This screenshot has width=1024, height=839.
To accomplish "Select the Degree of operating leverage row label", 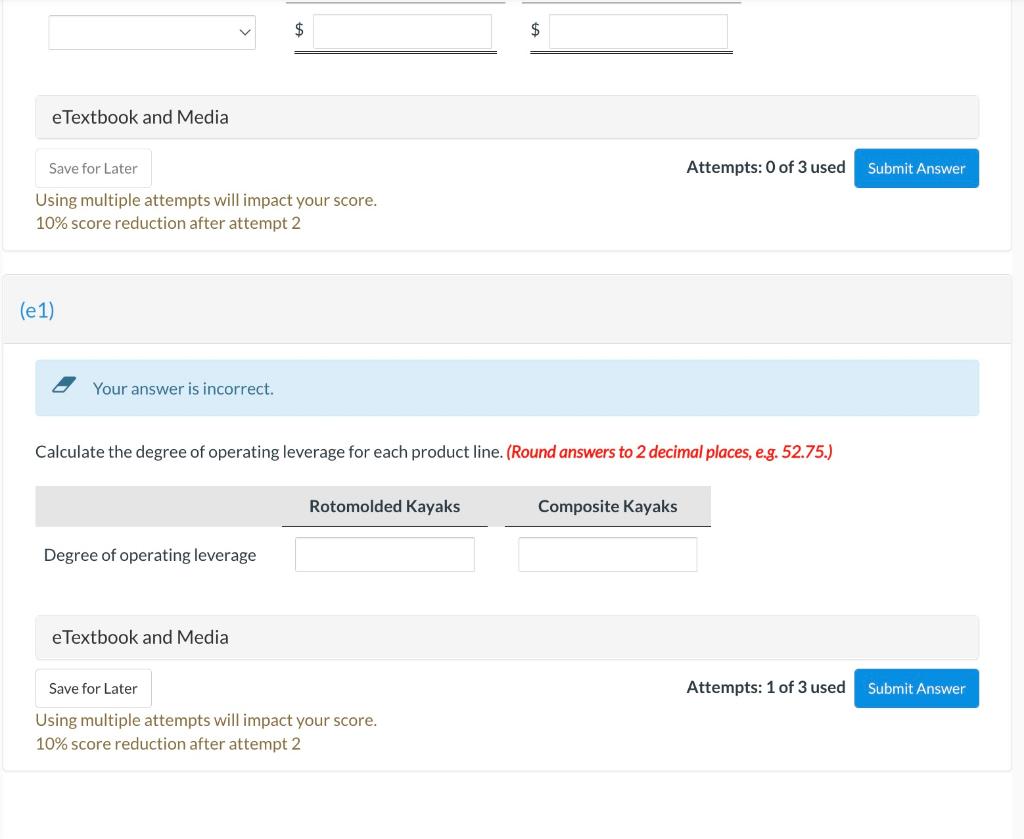I will [150, 554].
